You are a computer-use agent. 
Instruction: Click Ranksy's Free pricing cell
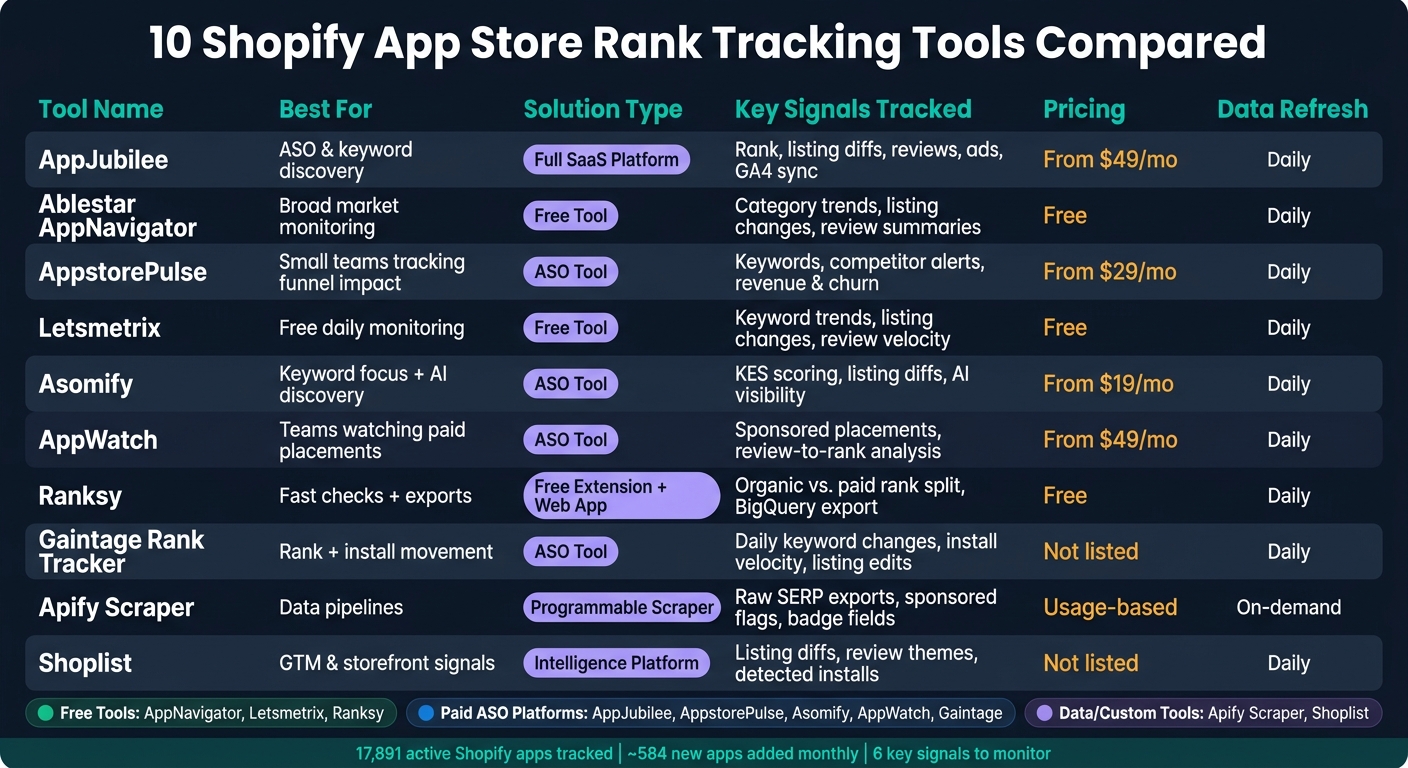(1065, 496)
